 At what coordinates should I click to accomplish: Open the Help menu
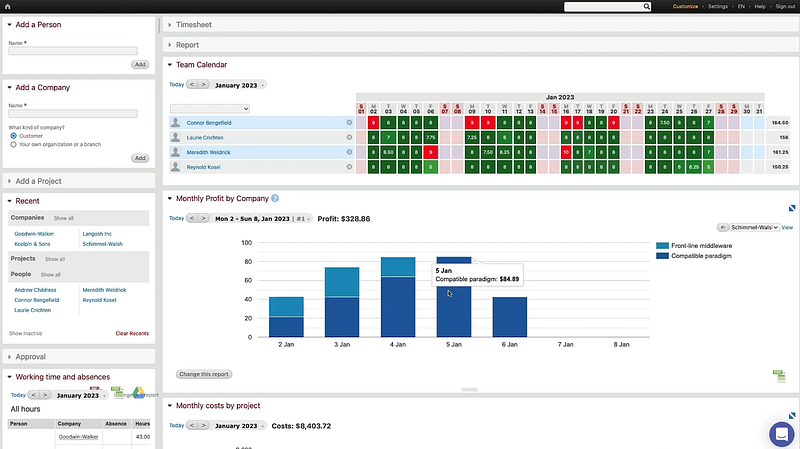tap(760, 7)
